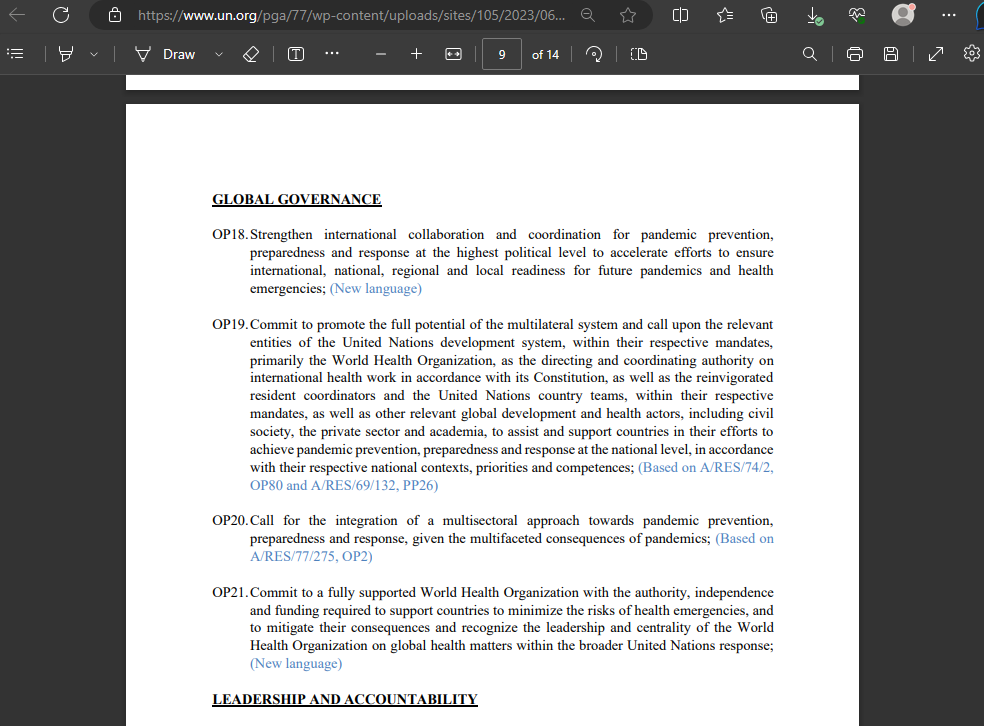Select the PDF highlight tool

pos(65,54)
